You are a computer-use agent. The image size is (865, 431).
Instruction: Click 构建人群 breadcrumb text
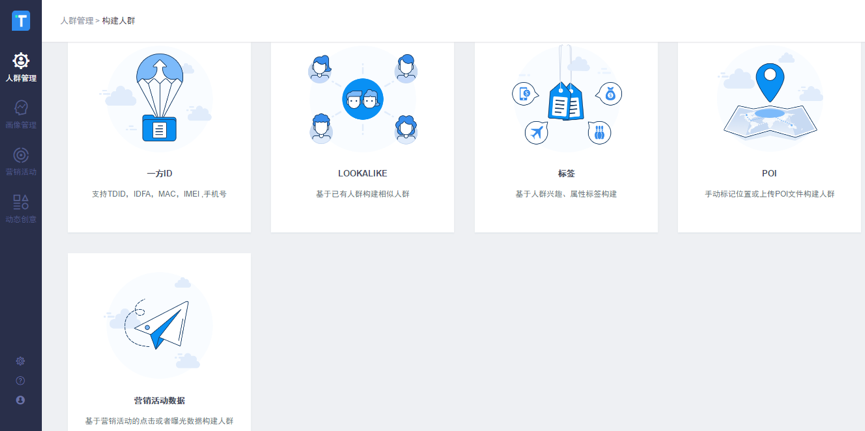118,21
